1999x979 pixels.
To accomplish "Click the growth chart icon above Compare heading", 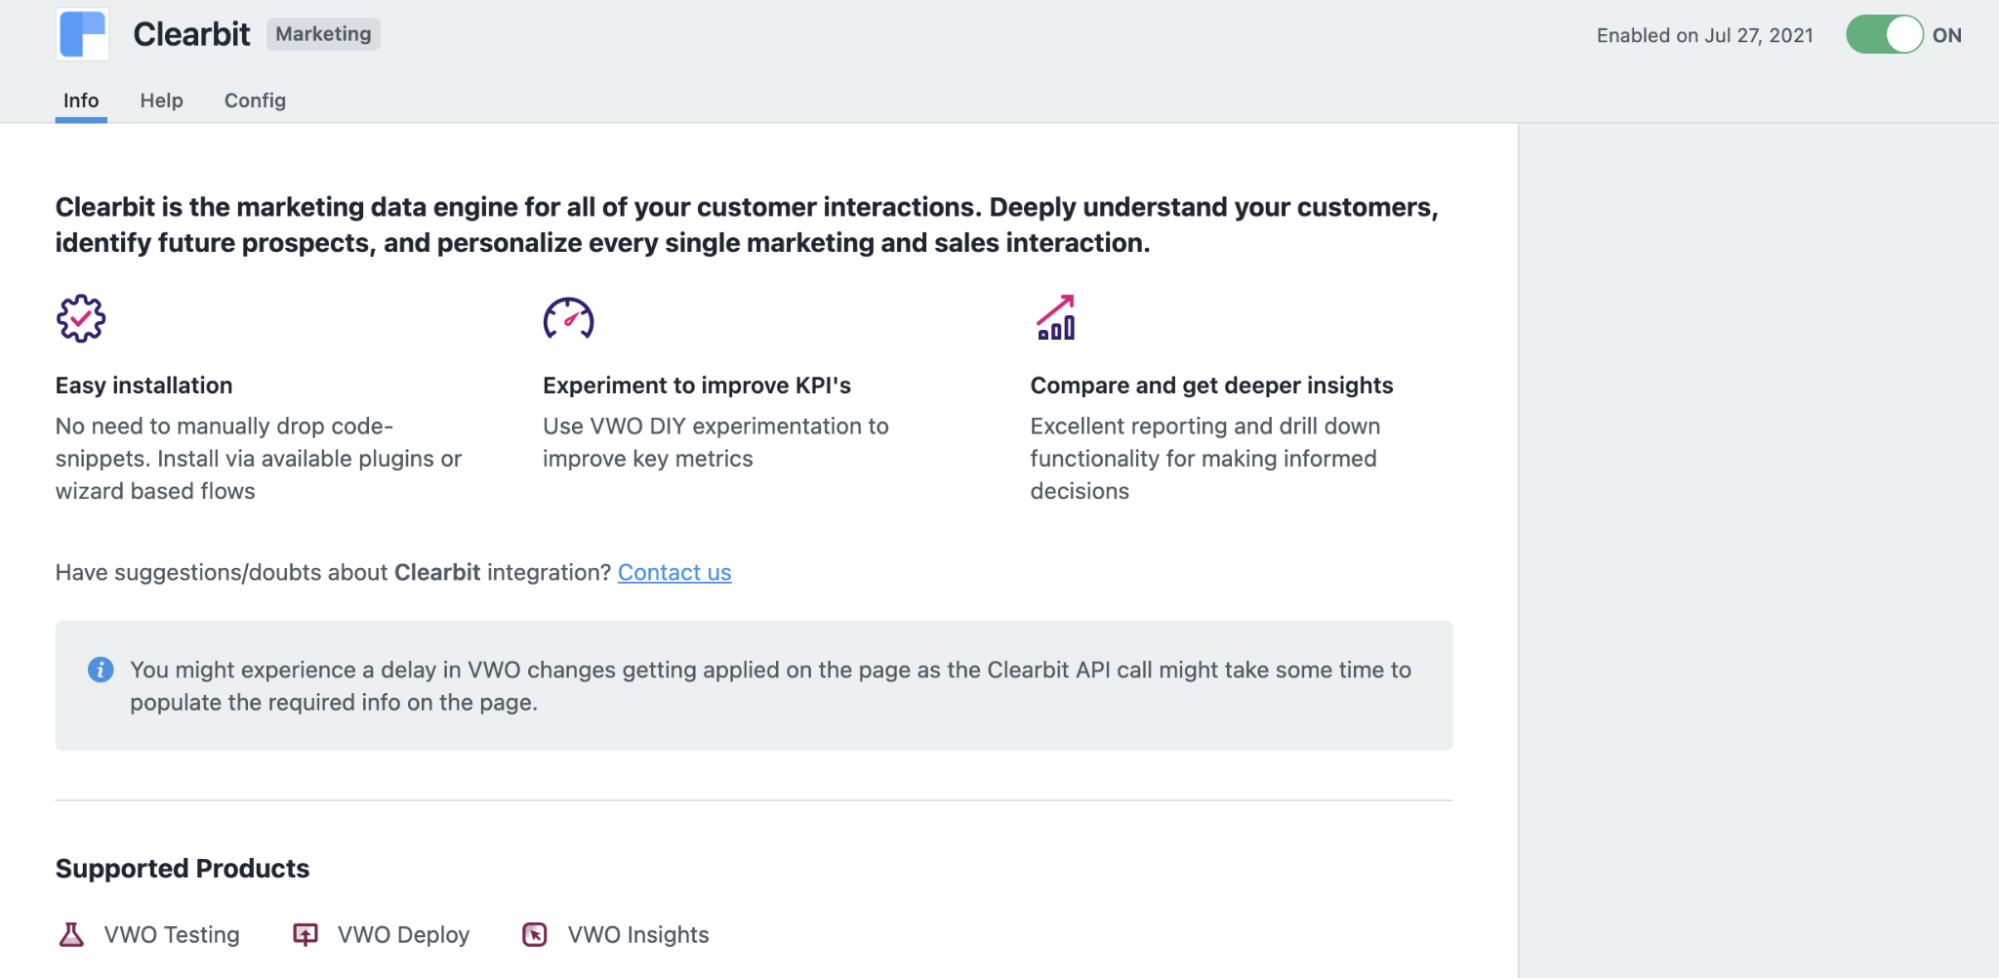I will pyautogui.click(x=1055, y=317).
